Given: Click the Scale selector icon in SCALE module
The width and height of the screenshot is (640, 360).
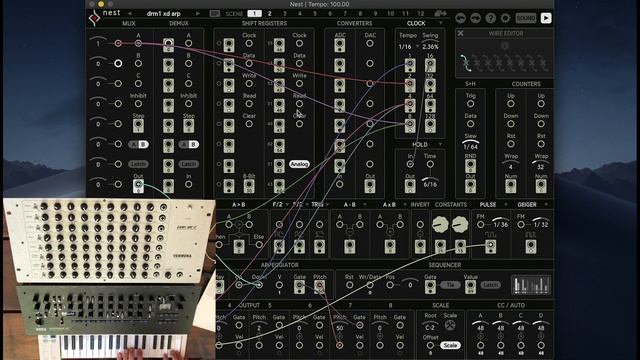Looking at the screenshot, I should click(x=450, y=325).
